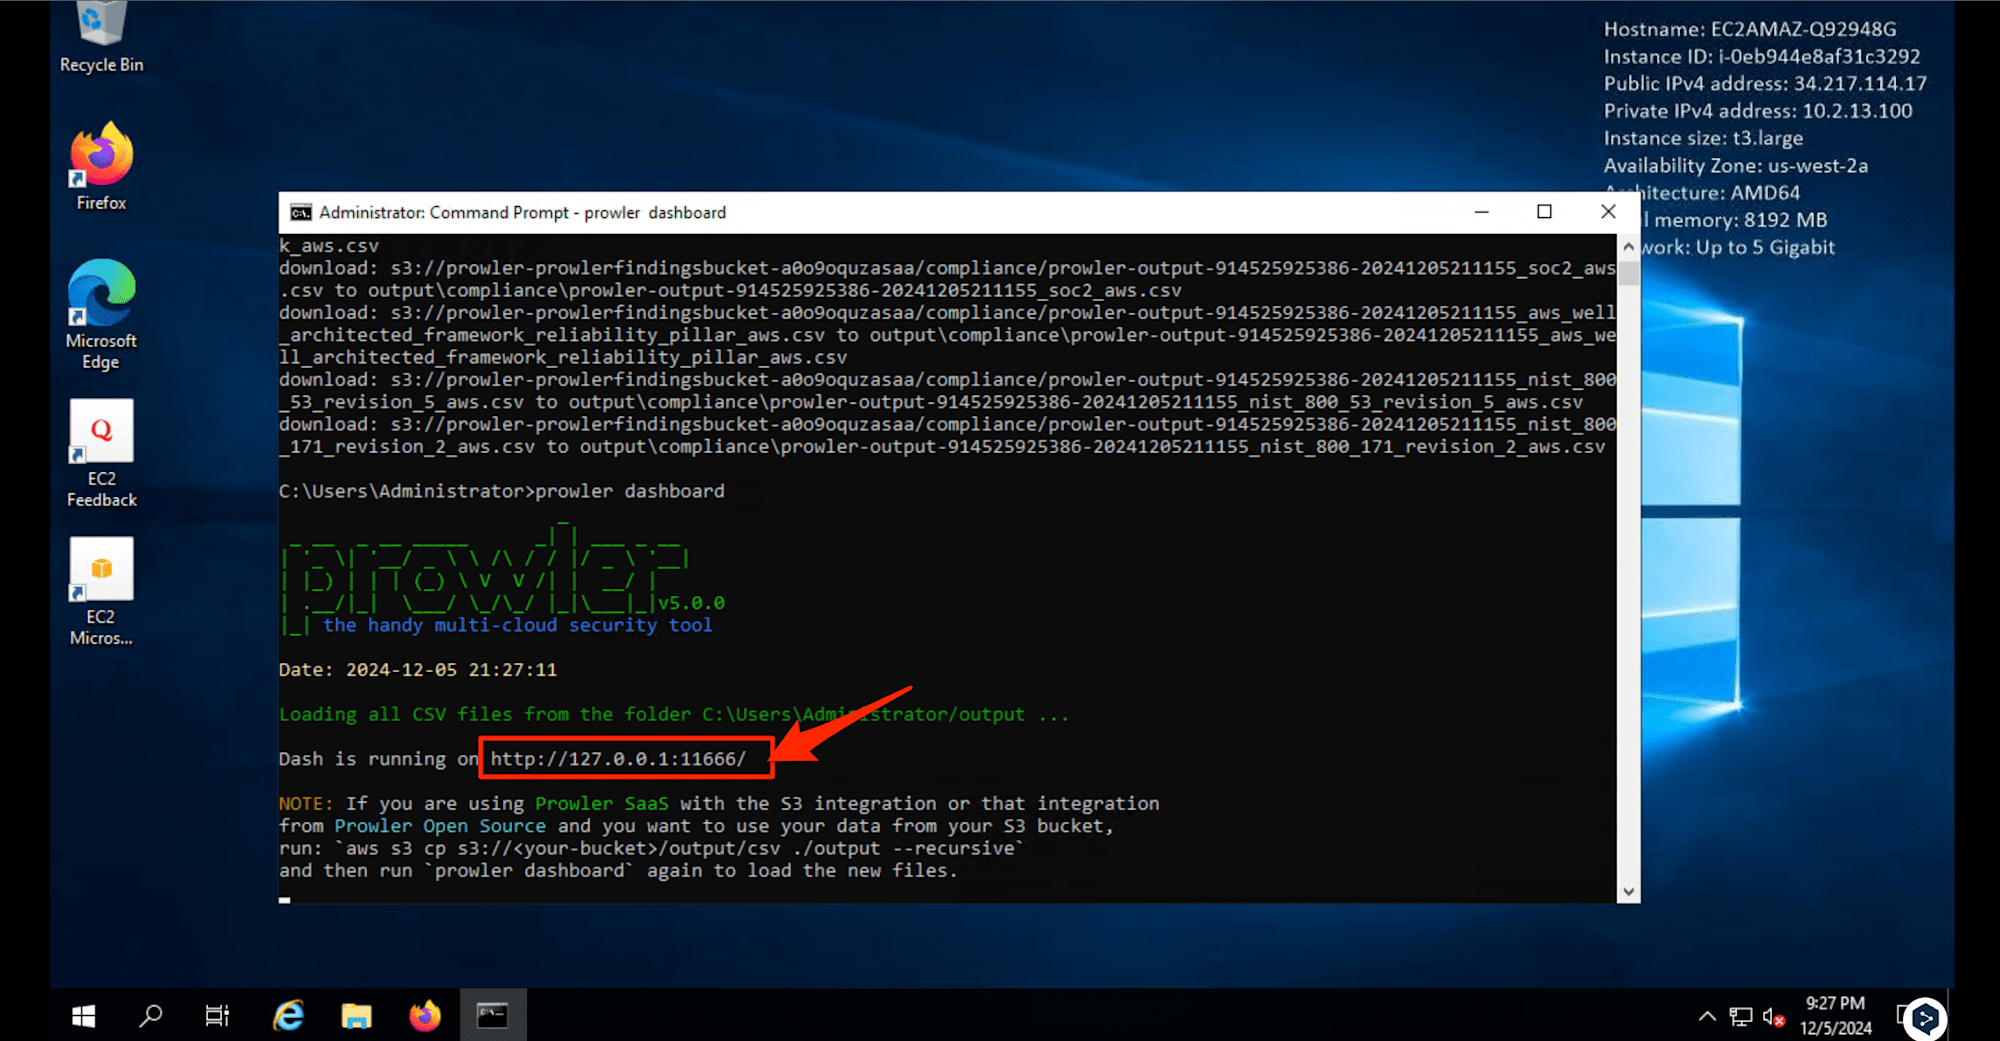This screenshot has height=1041, width=2000.
Task: Open the Windows Start menu
Action: point(84,1016)
